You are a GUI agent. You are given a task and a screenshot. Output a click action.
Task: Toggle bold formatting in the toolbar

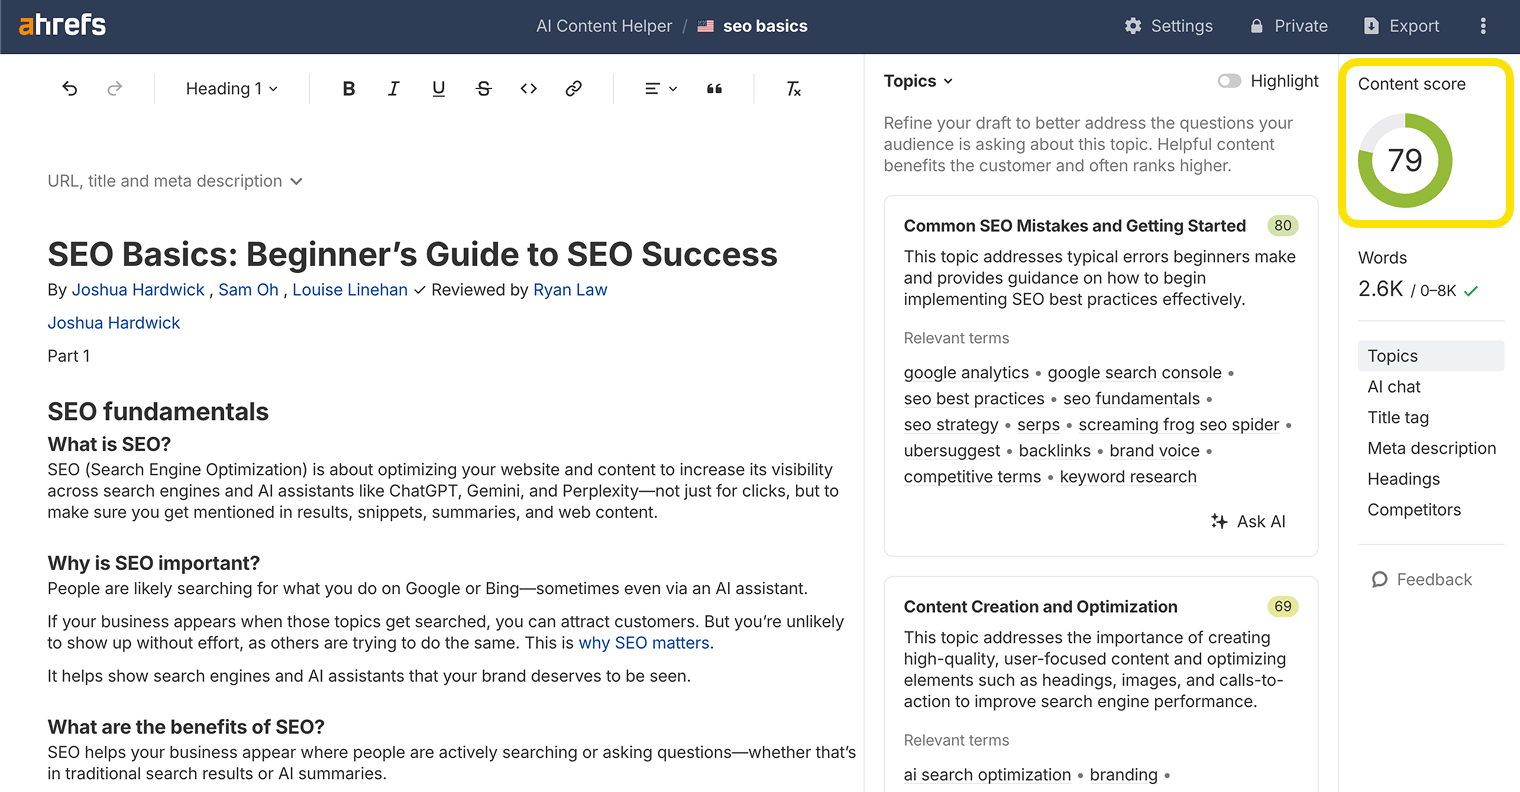click(x=348, y=88)
